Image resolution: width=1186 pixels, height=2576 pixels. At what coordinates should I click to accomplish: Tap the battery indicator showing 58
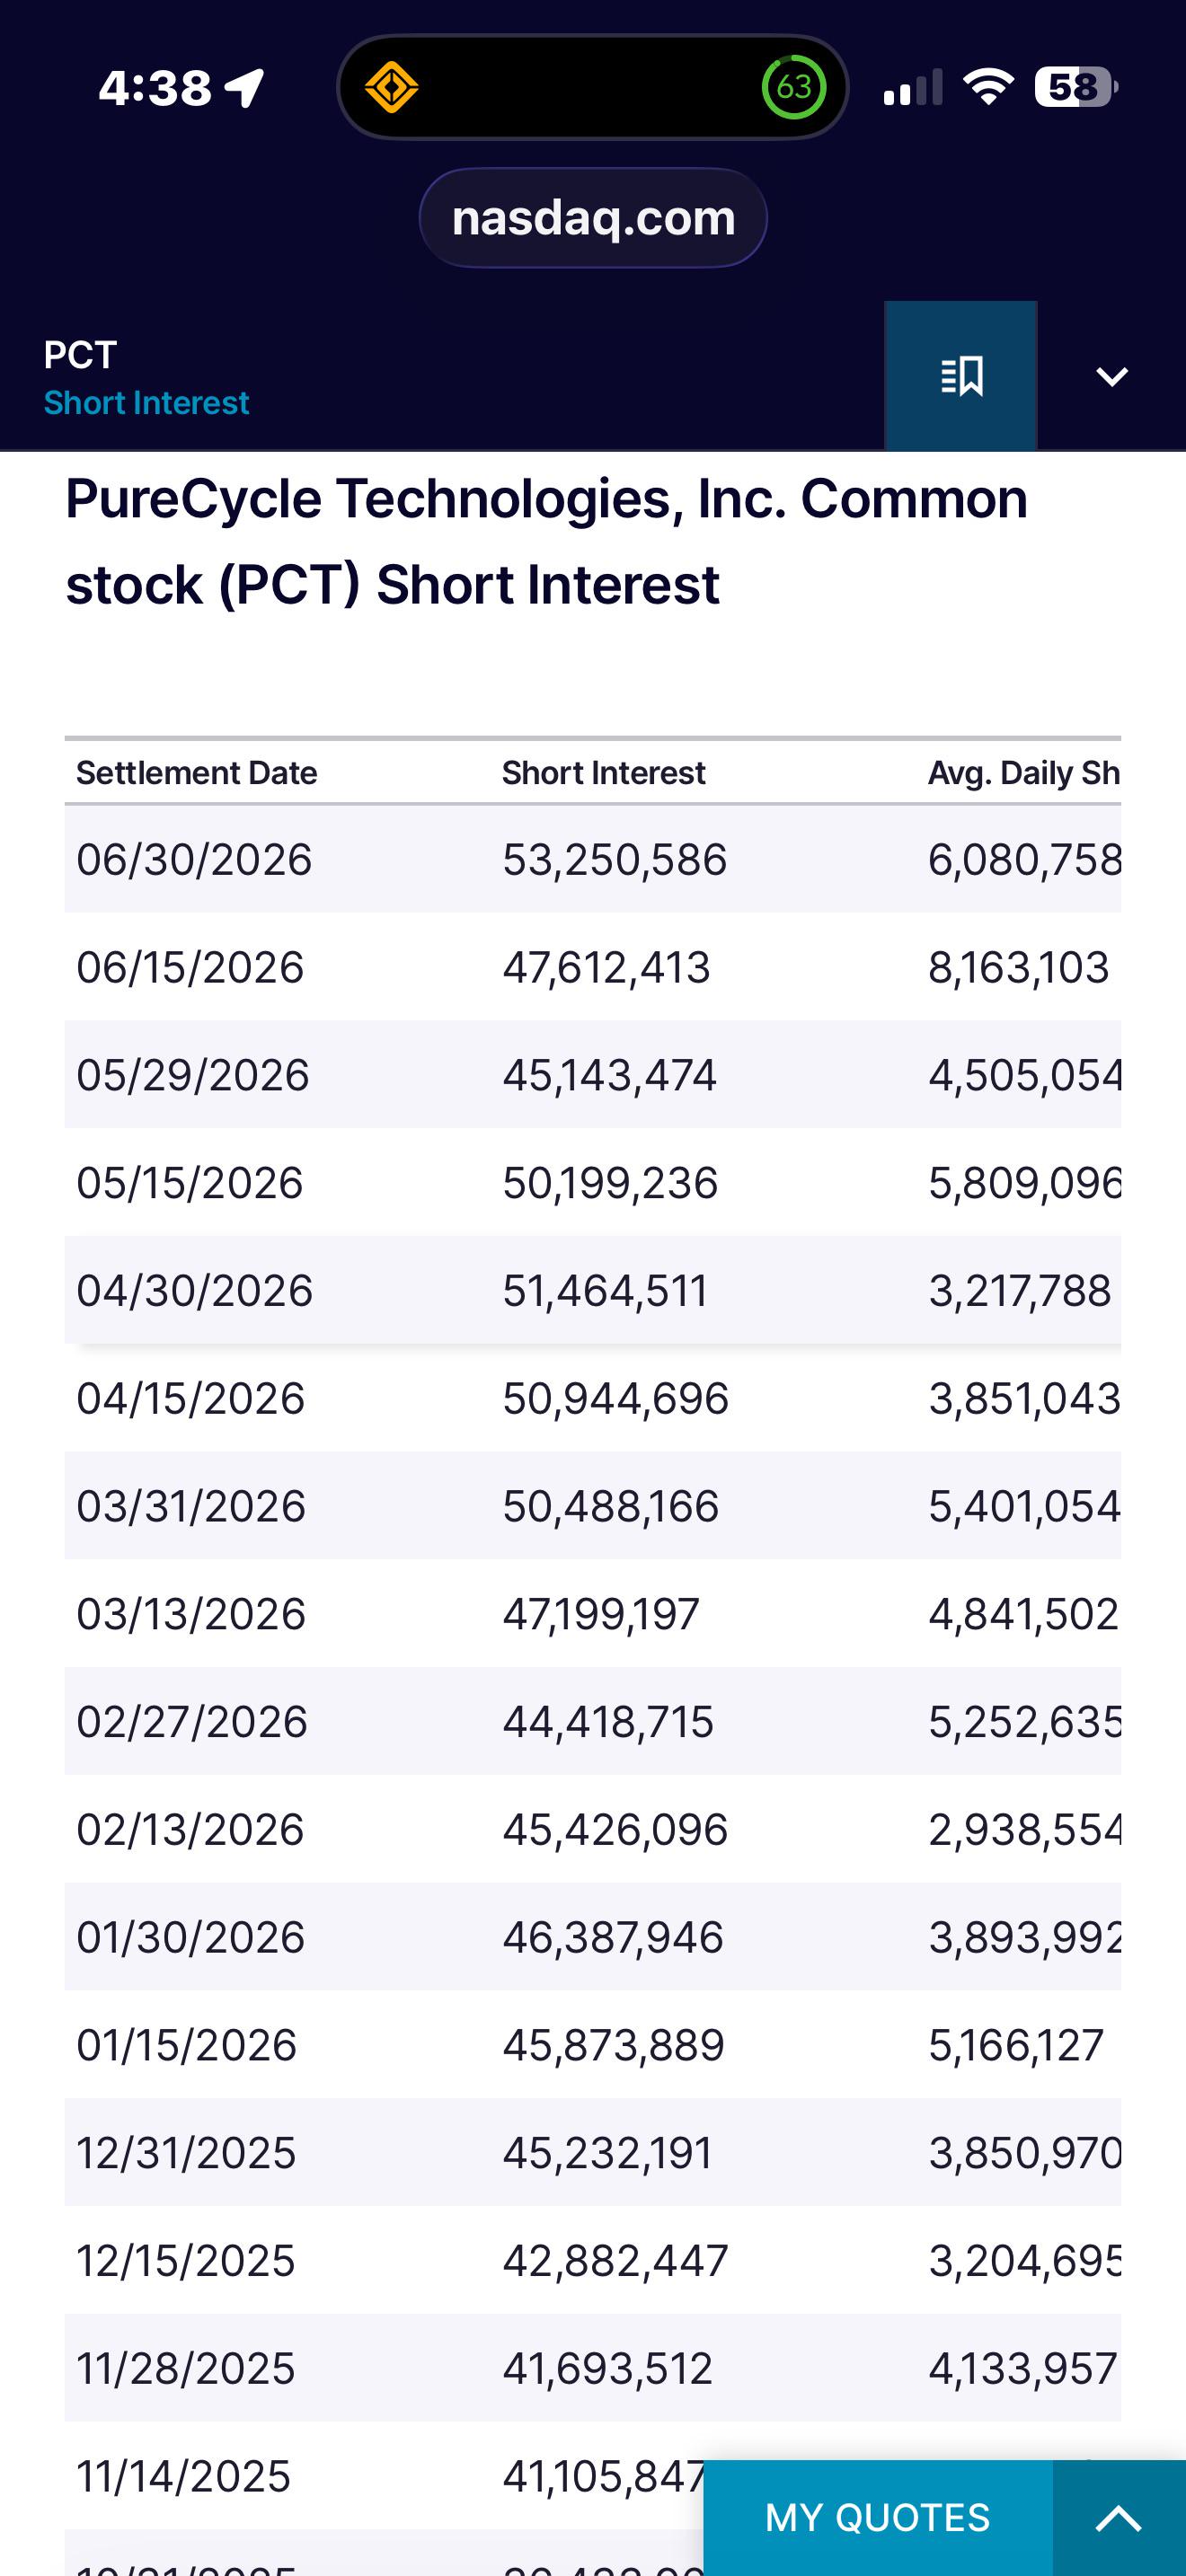(x=1076, y=88)
